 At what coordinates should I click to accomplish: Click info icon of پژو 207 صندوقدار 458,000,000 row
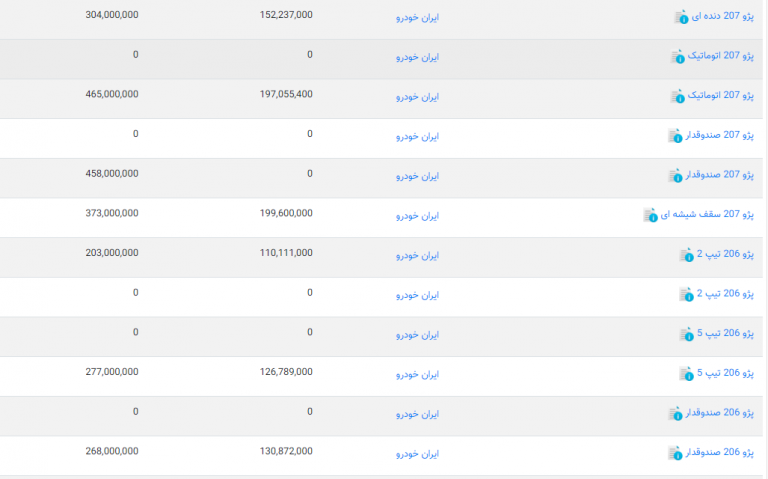click(675, 176)
